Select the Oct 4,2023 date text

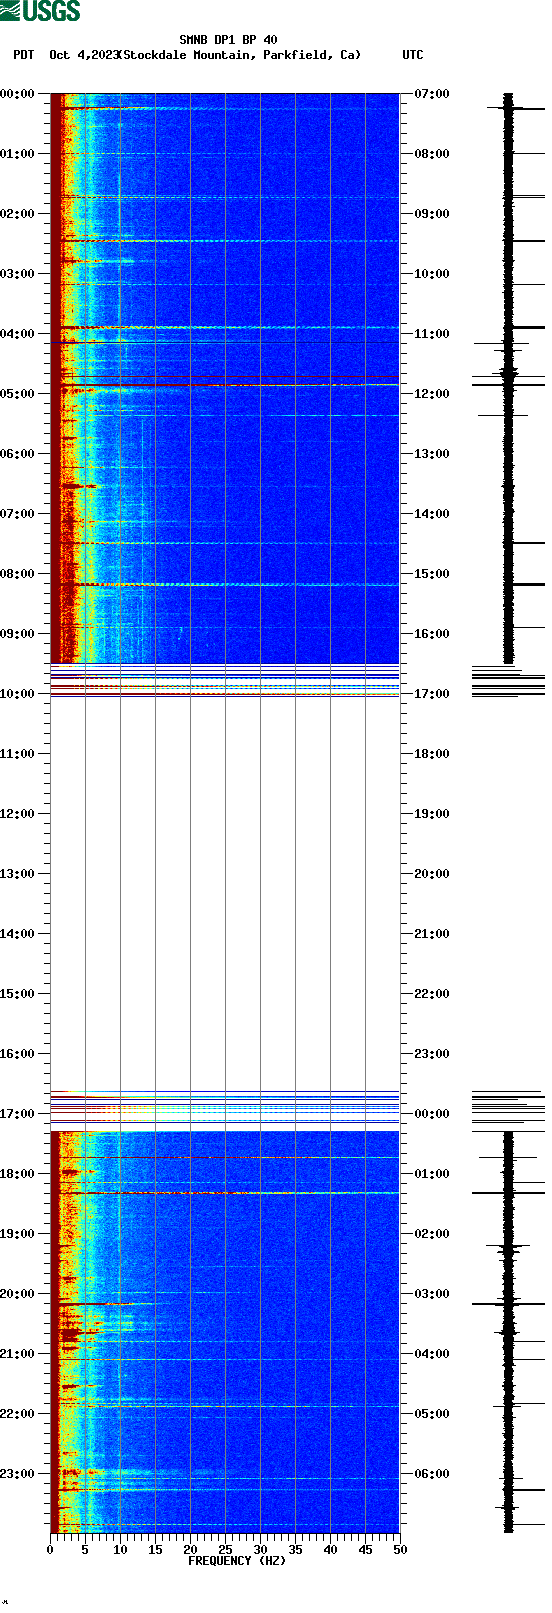pyautogui.click(x=83, y=55)
